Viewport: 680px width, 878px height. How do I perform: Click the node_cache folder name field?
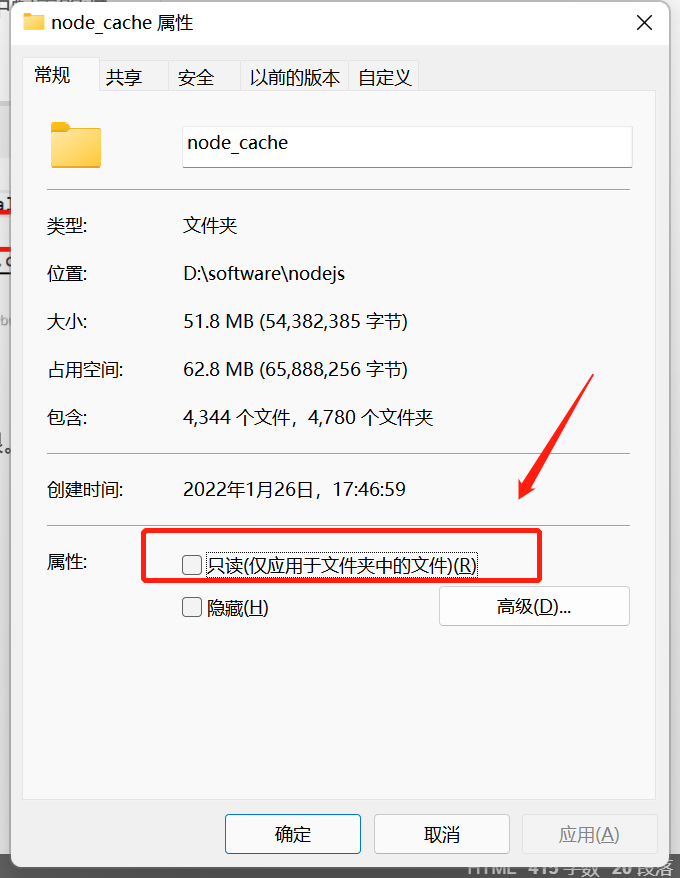[407, 147]
